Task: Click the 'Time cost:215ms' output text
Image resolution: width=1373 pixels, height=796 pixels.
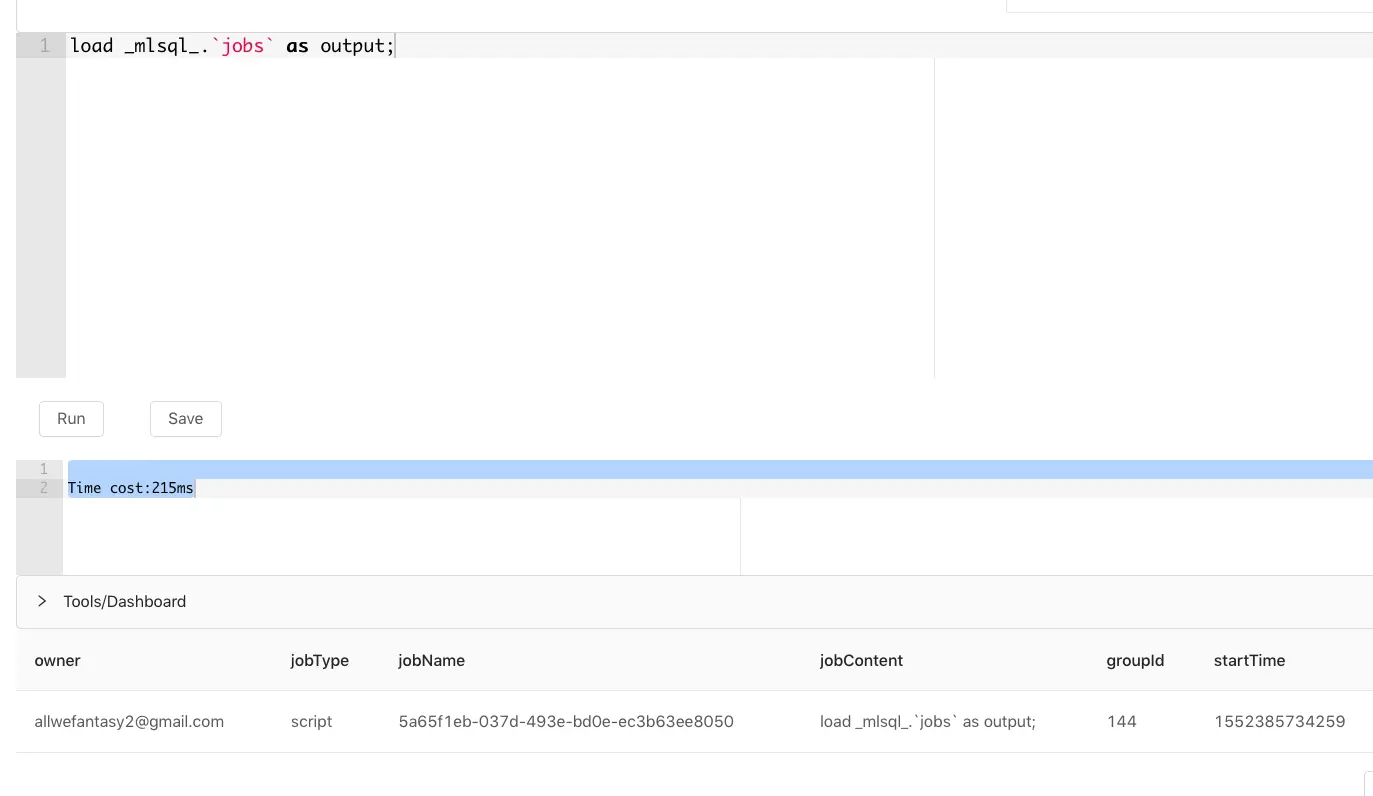Action: (x=131, y=488)
